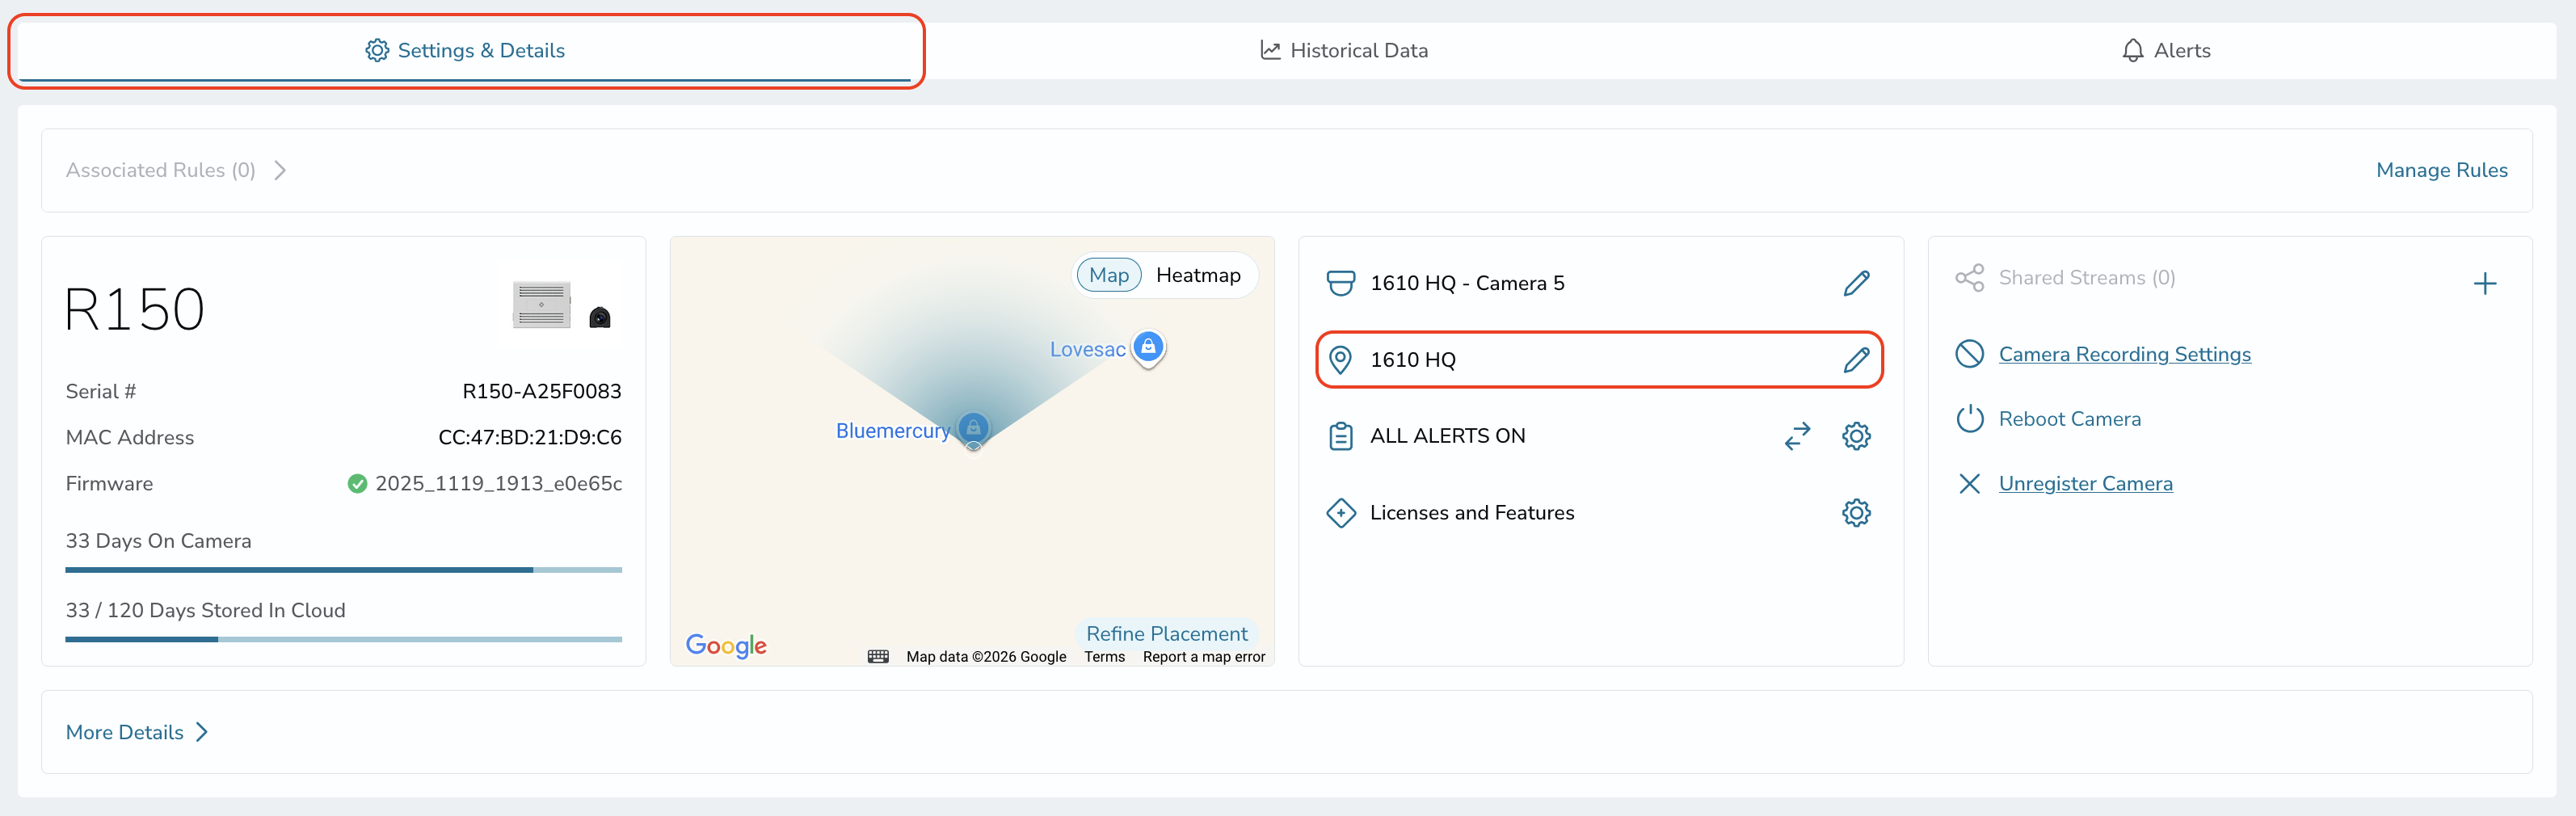Select serial number R150-A25F0083
2576x816 pixels.
pos(541,391)
